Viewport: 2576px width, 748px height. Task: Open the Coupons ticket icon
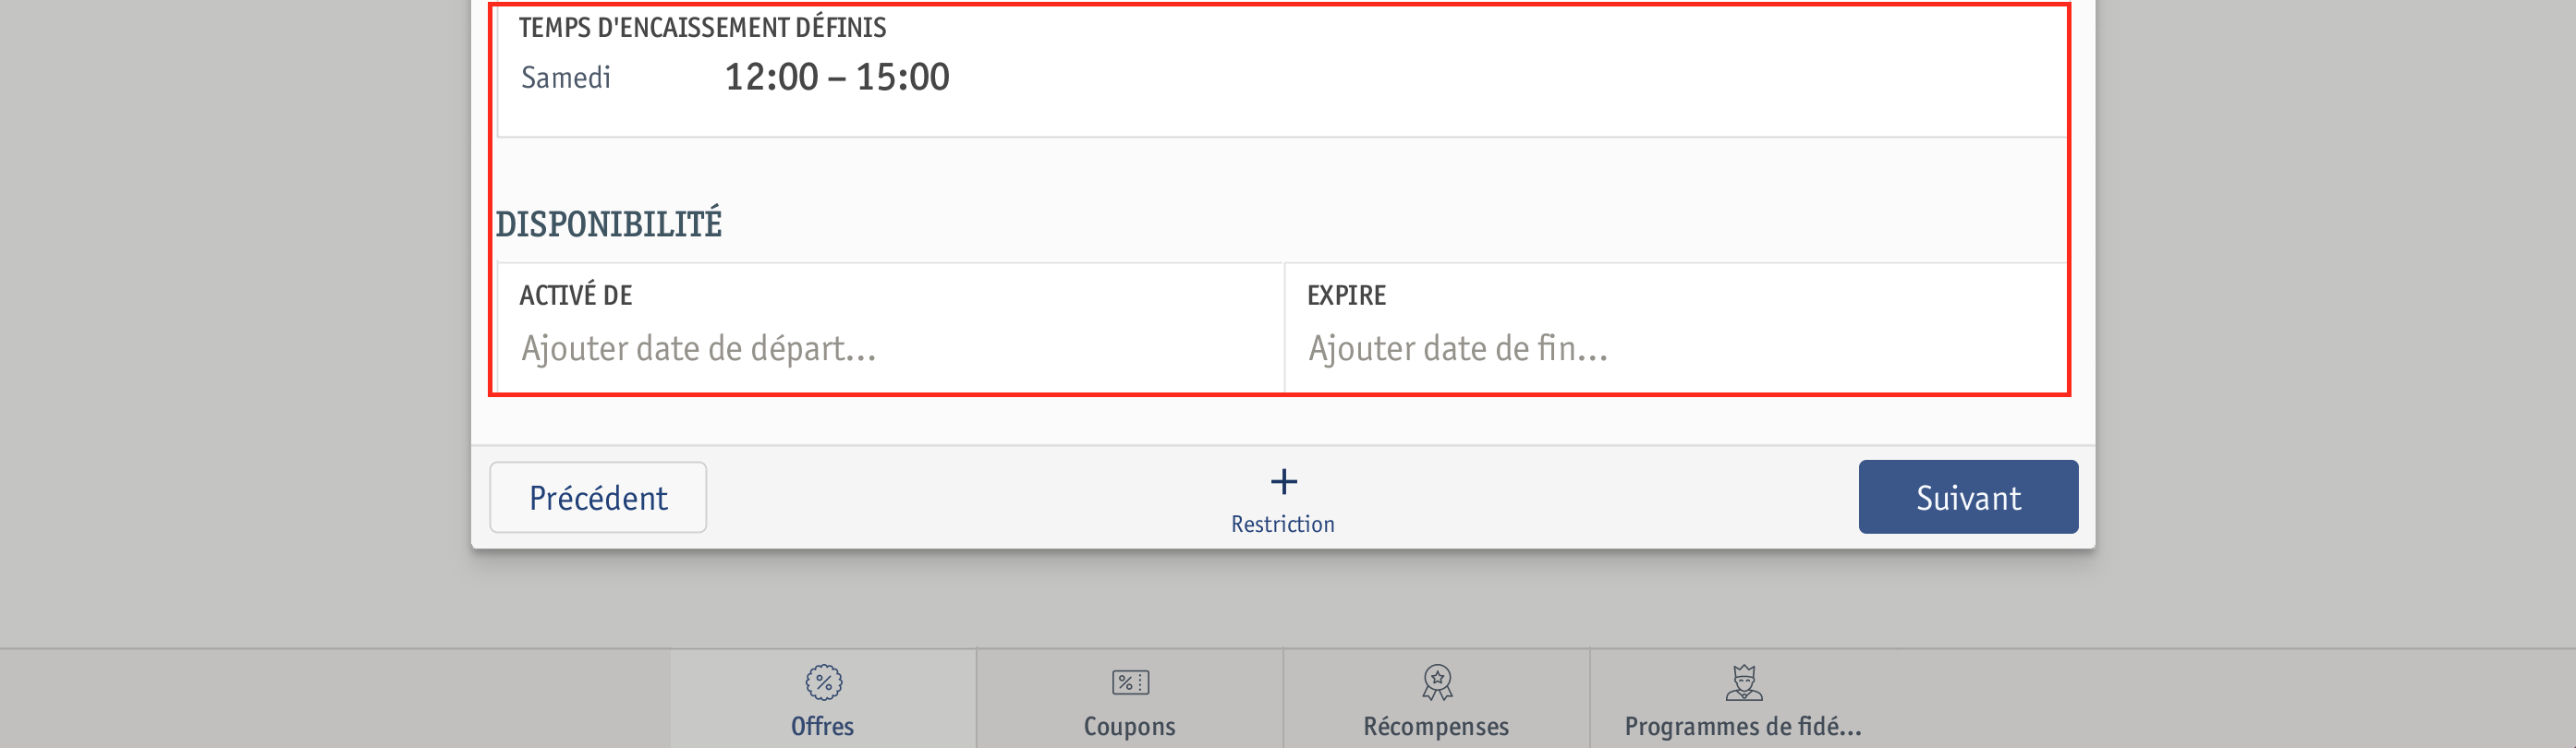coord(1130,683)
